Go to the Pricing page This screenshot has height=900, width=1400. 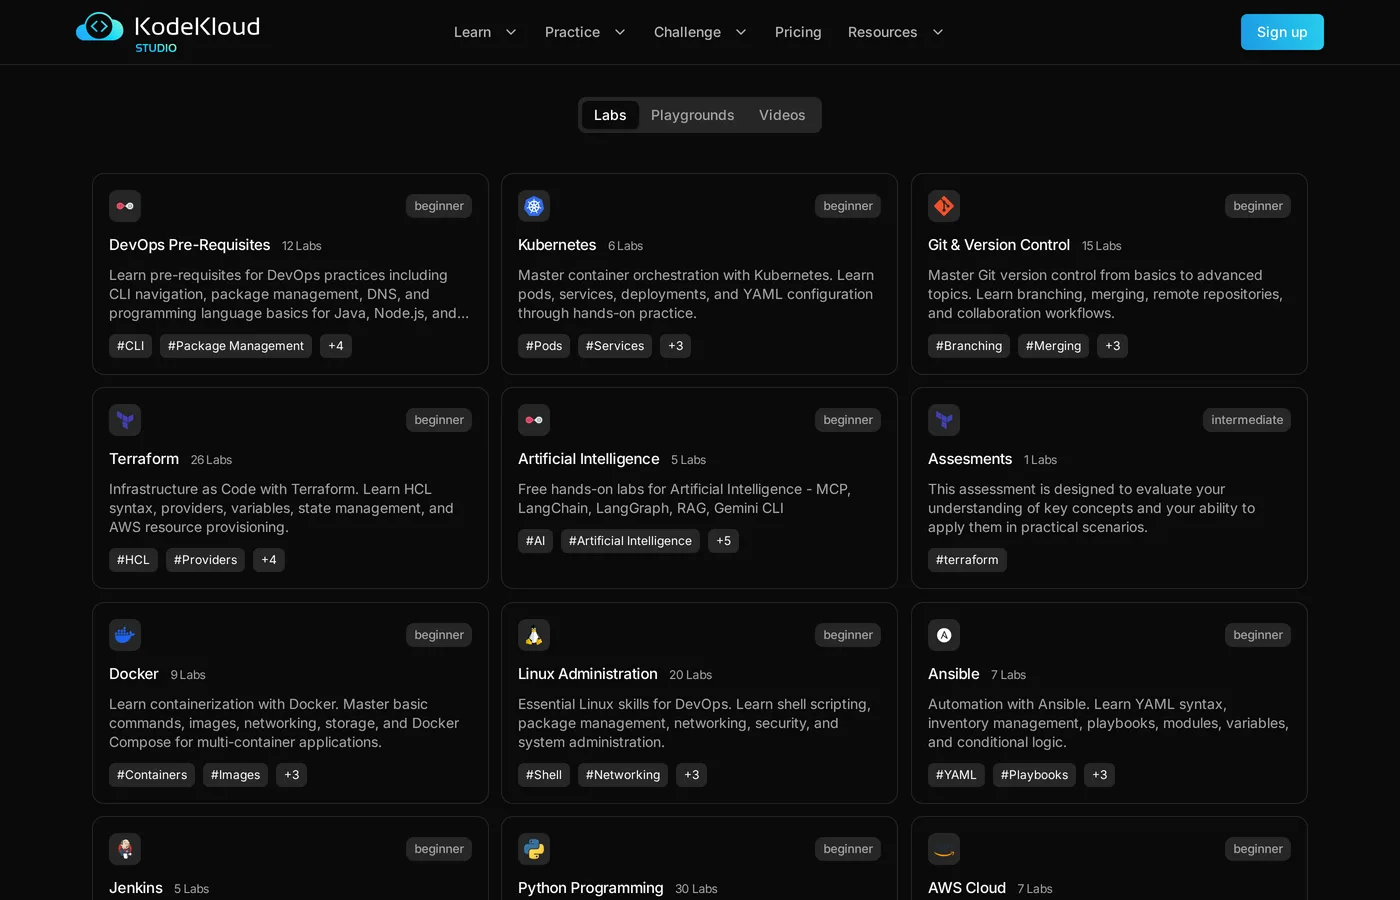click(x=798, y=32)
